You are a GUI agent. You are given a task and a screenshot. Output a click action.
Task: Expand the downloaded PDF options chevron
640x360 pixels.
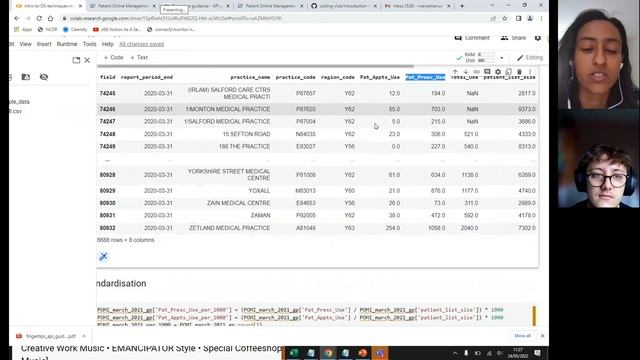84,336
